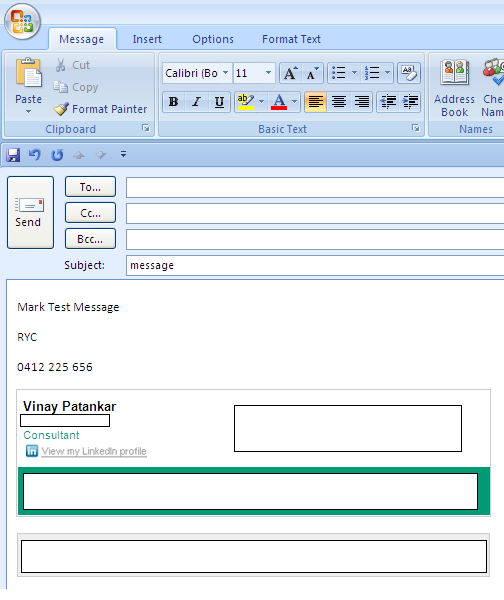
Task: Center the text
Action: (339, 102)
